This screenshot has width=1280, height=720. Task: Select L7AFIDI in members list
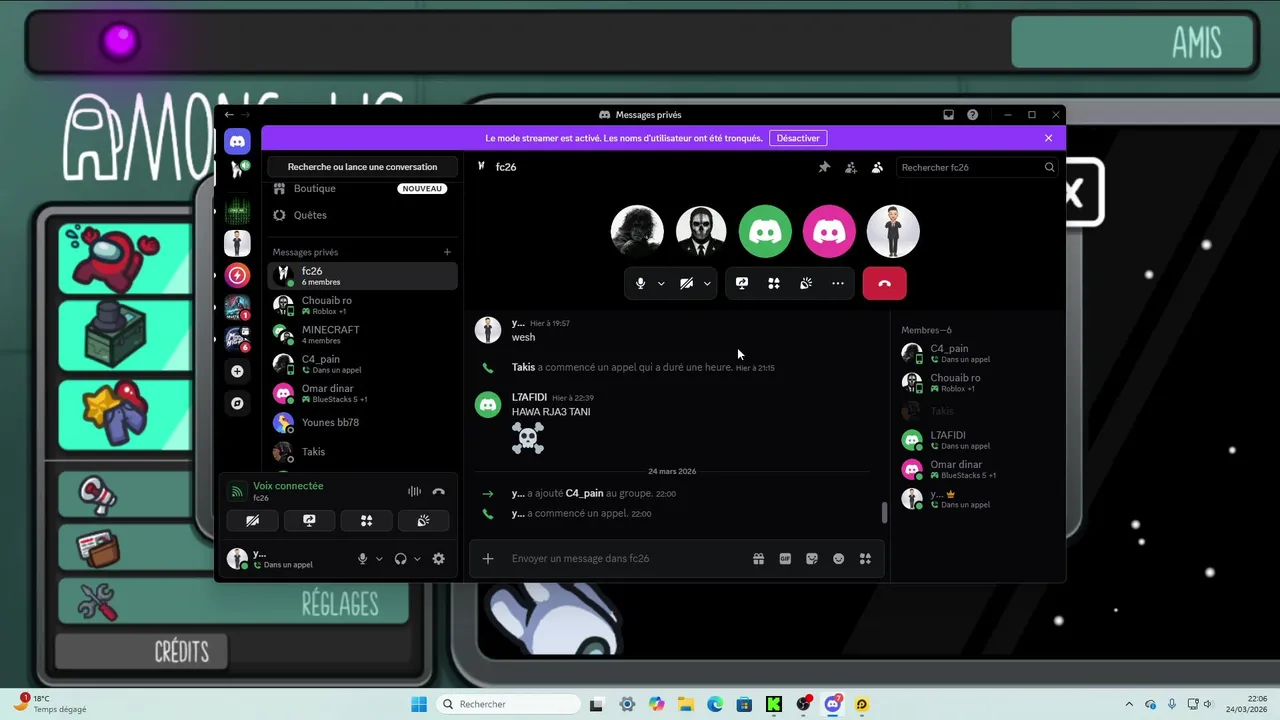(x=976, y=440)
